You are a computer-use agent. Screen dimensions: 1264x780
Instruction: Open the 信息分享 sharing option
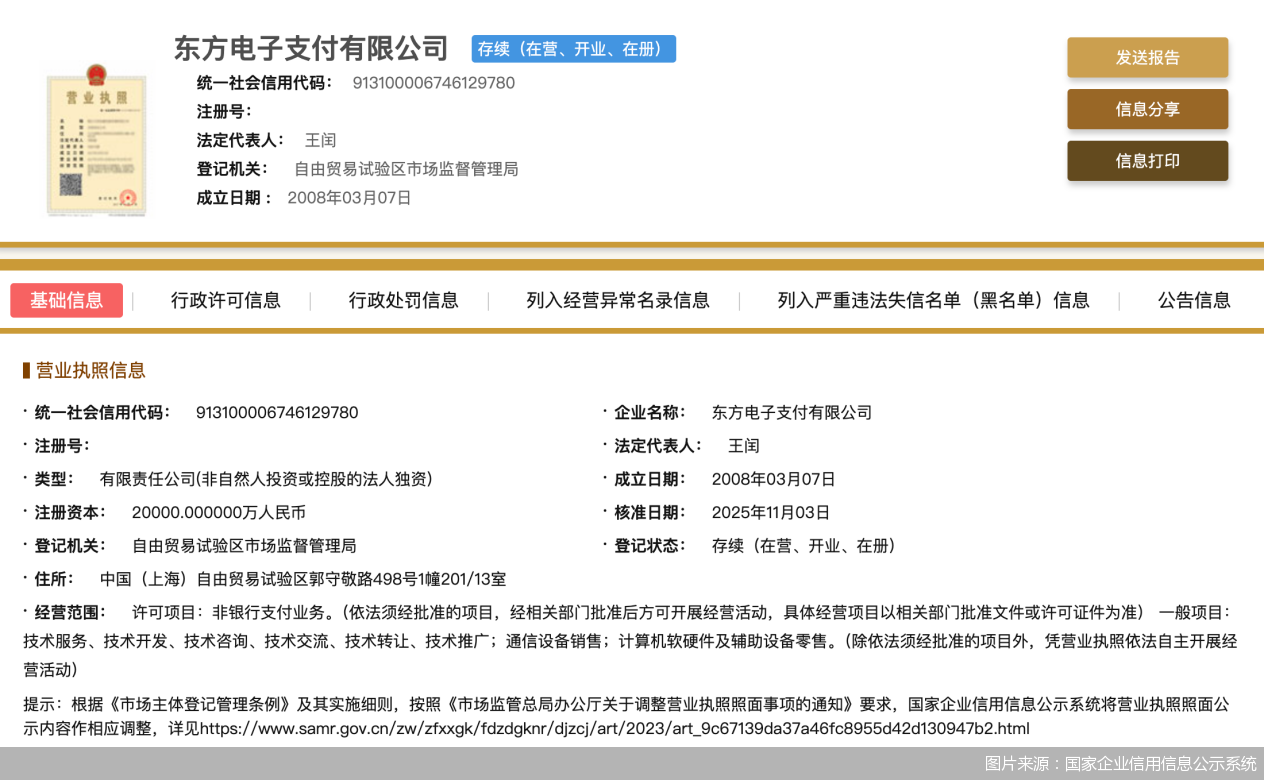pos(1147,109)
